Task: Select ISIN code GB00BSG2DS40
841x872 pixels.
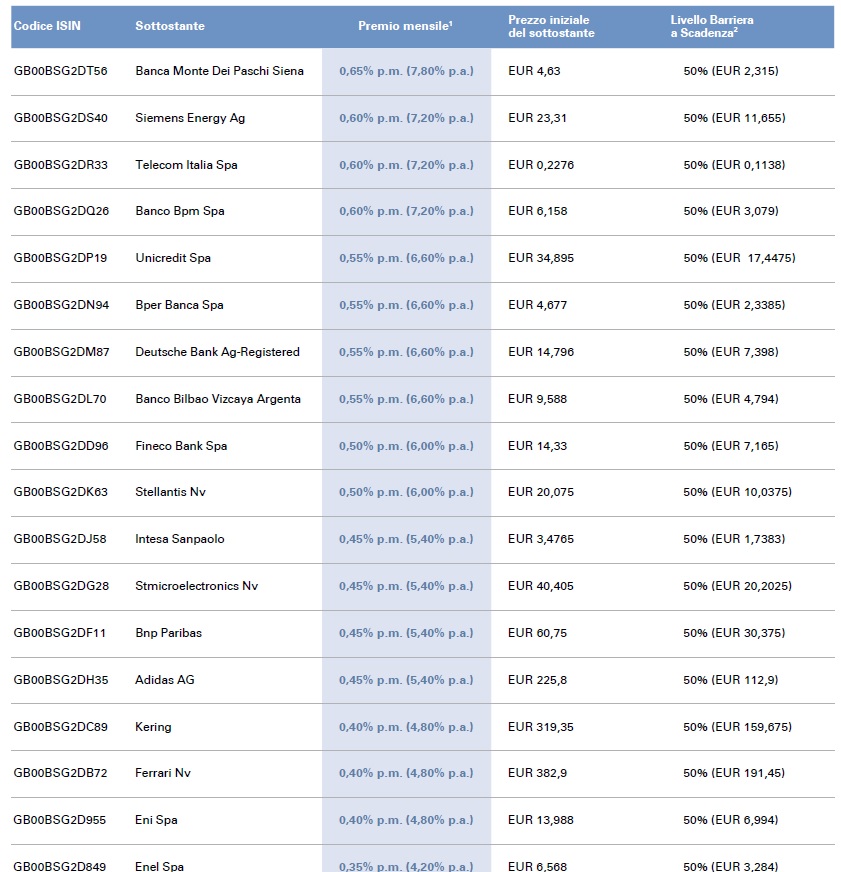Action: (x=61, y=118)
